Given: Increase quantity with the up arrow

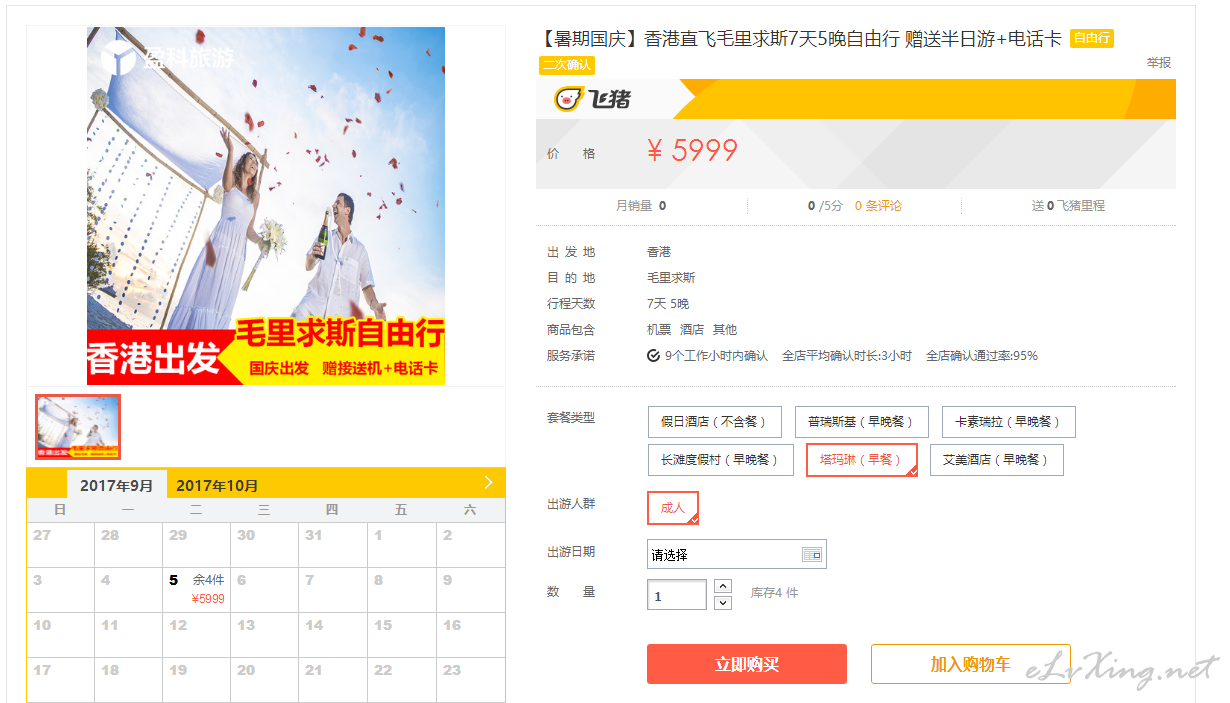Looking at the screenshot, I should [x=724, y=586].
